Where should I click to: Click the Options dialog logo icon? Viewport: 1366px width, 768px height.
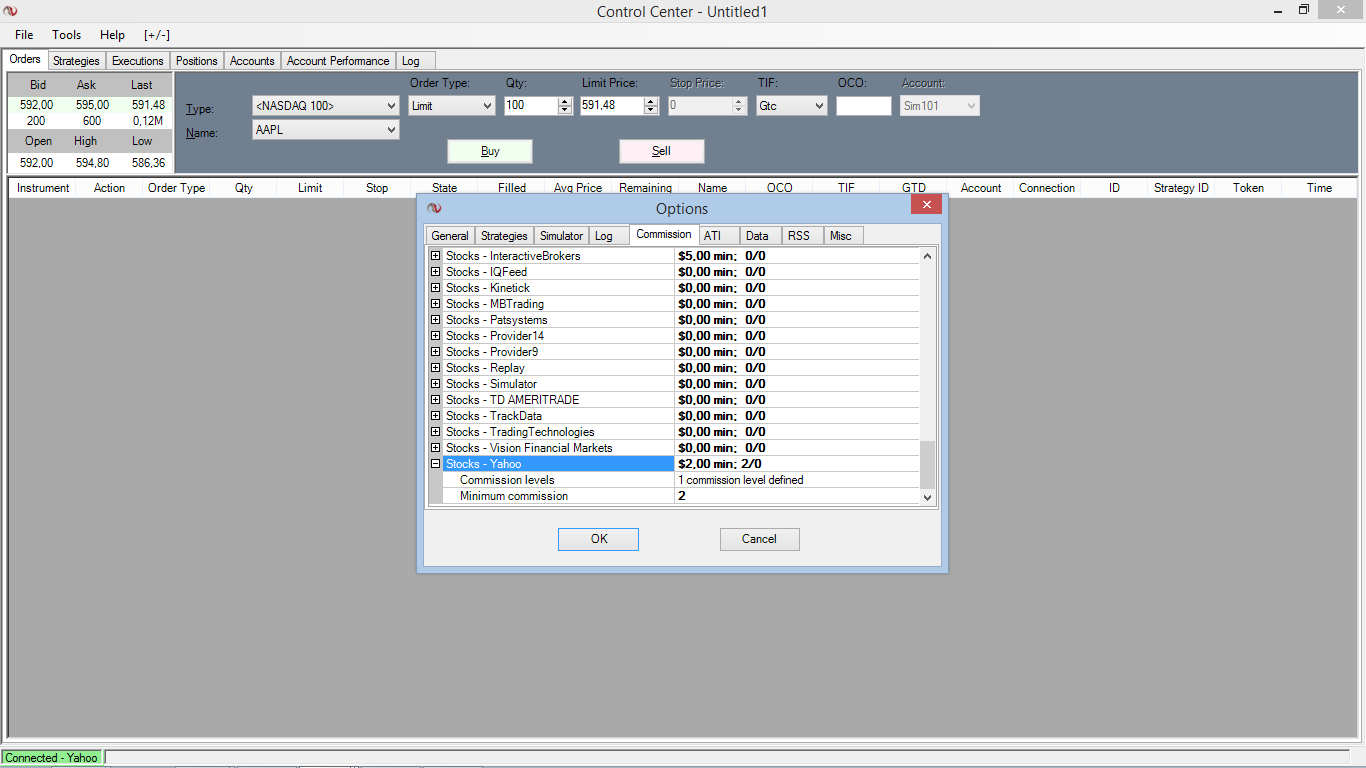pos(434,208)
